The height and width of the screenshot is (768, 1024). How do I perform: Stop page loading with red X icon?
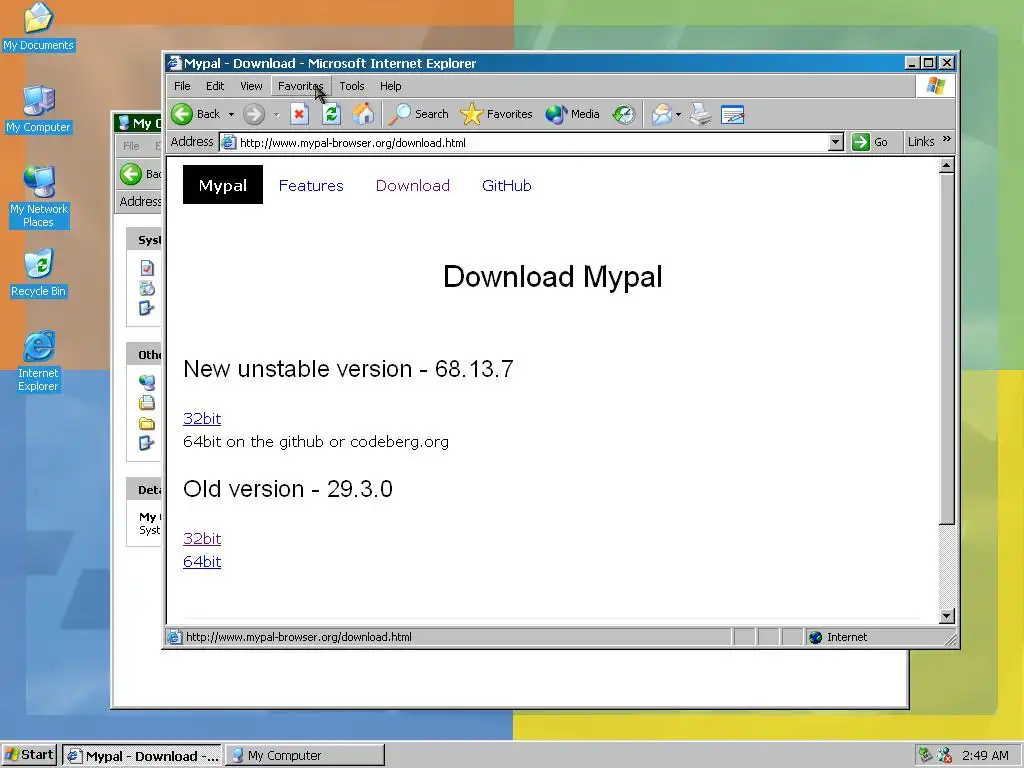(299, 114)
